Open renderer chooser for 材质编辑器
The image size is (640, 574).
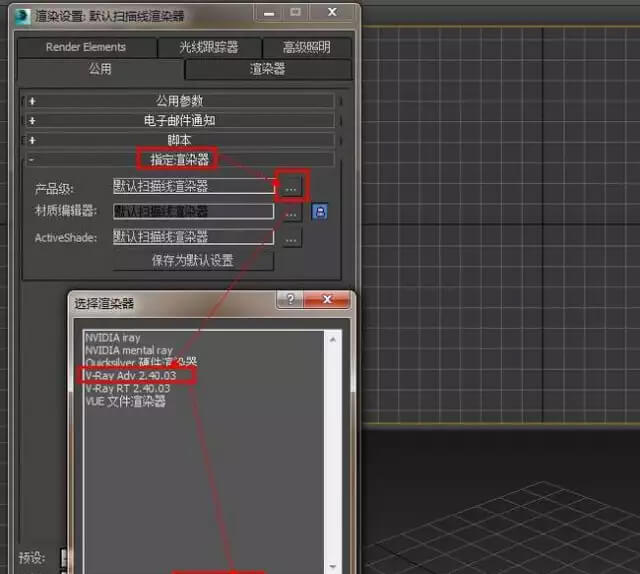291,213
